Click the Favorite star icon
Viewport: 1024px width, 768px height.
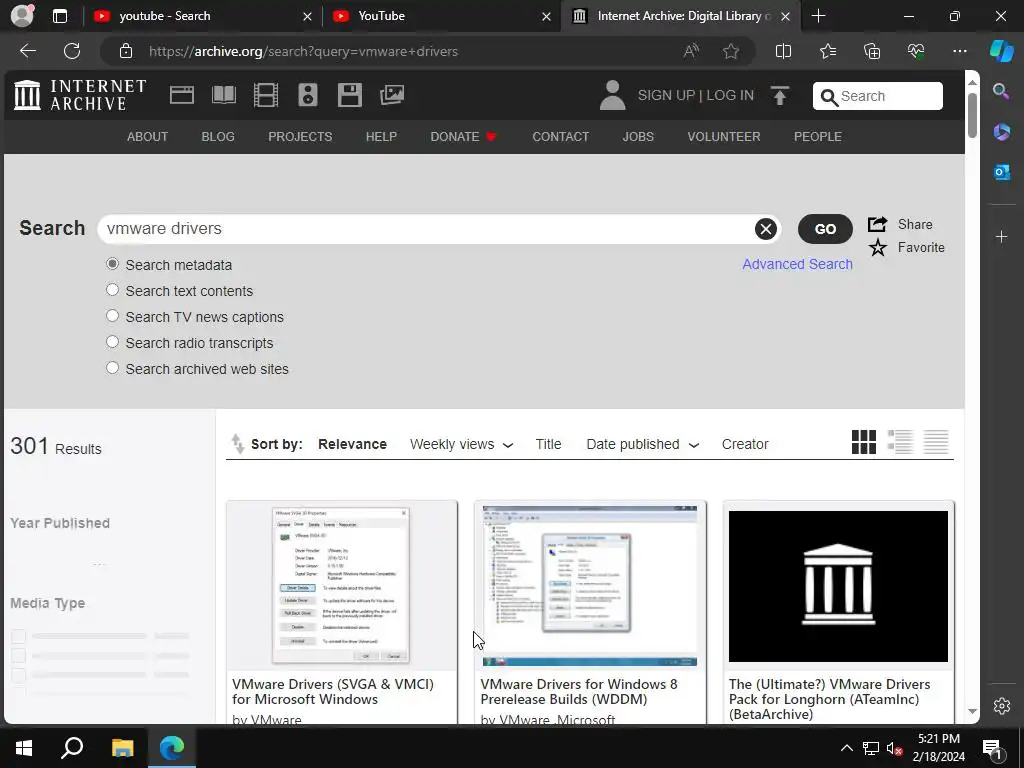[x=878, y=248]
